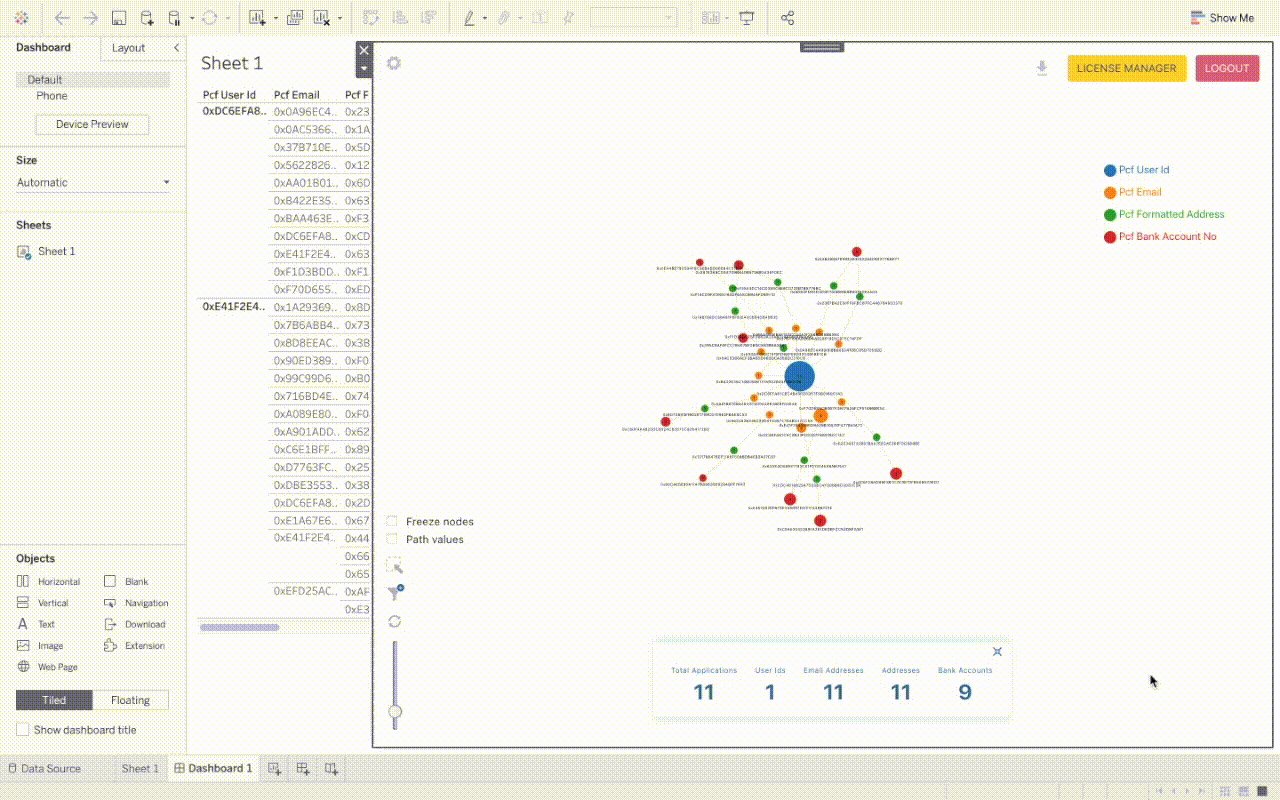Screen dimensions: 1280x800
Task: Click the Save icon in toolbar
Action: pyautogui.click(x=119, y=18)
